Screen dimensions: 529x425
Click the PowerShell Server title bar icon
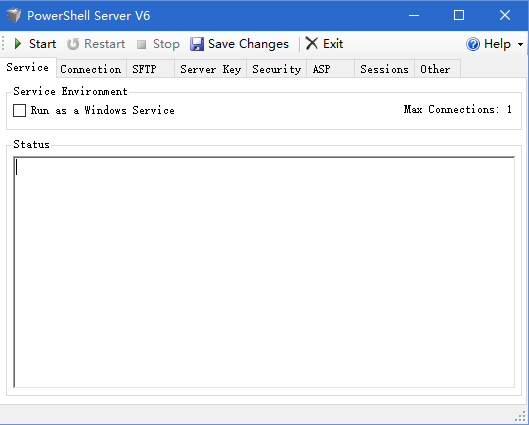click(13, 16)
